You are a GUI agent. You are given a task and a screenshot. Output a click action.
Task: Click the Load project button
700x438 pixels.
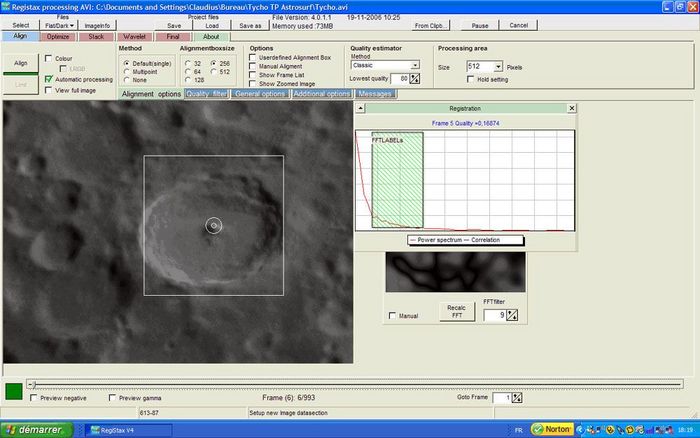point(212,25)
